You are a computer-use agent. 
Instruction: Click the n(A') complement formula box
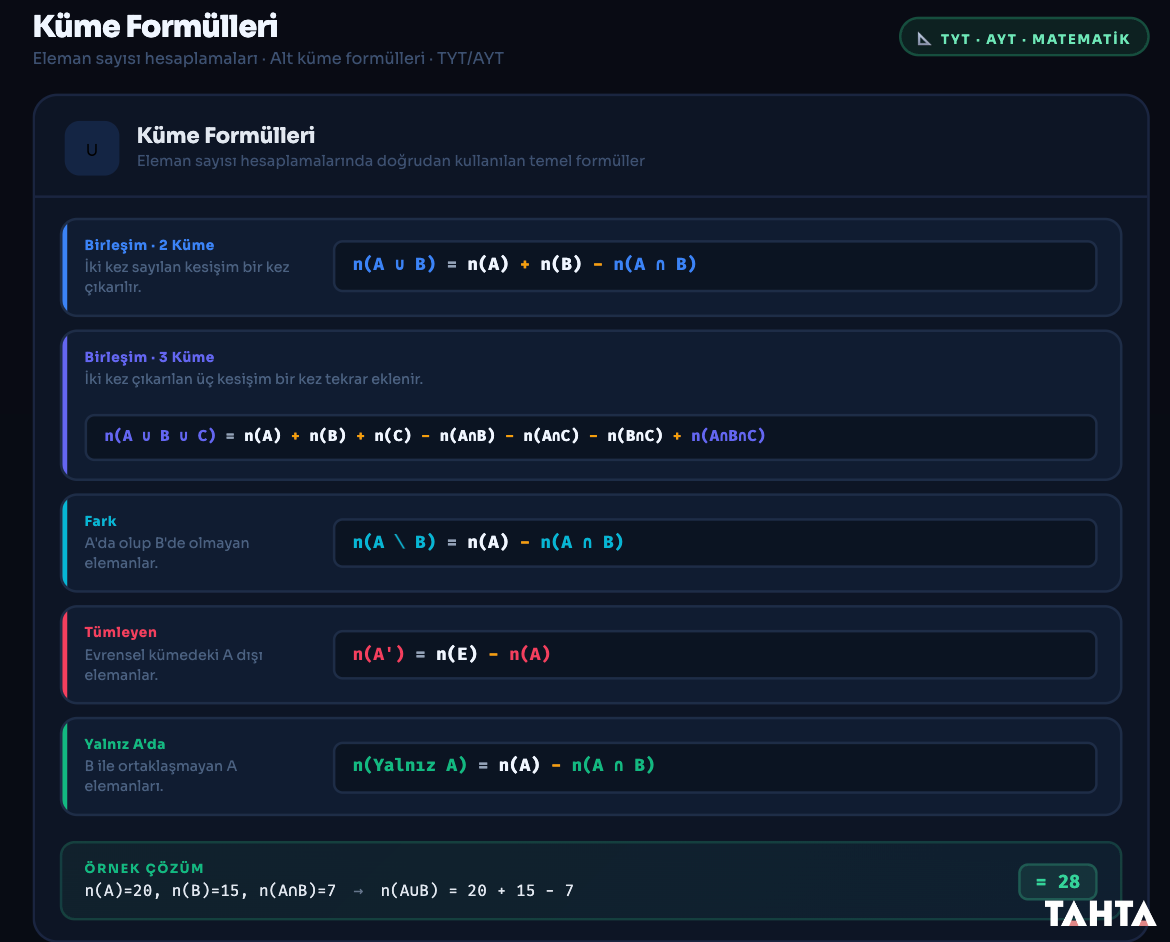pyautogui.click(x=715, y=655)
